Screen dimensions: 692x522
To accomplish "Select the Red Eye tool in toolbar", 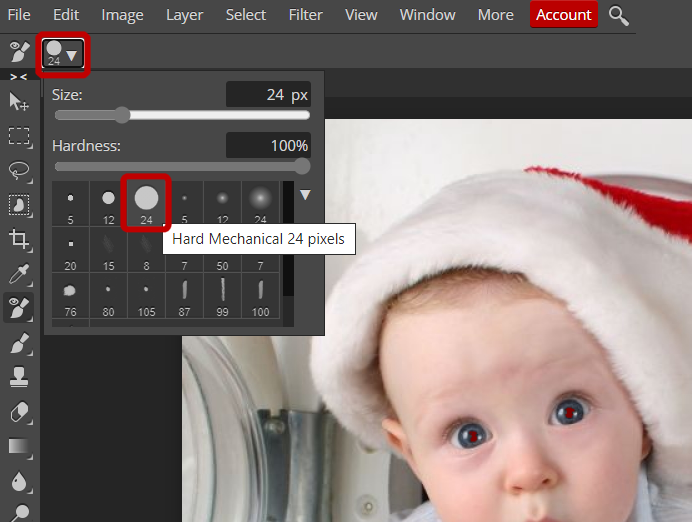I will [x=19, y=308].
